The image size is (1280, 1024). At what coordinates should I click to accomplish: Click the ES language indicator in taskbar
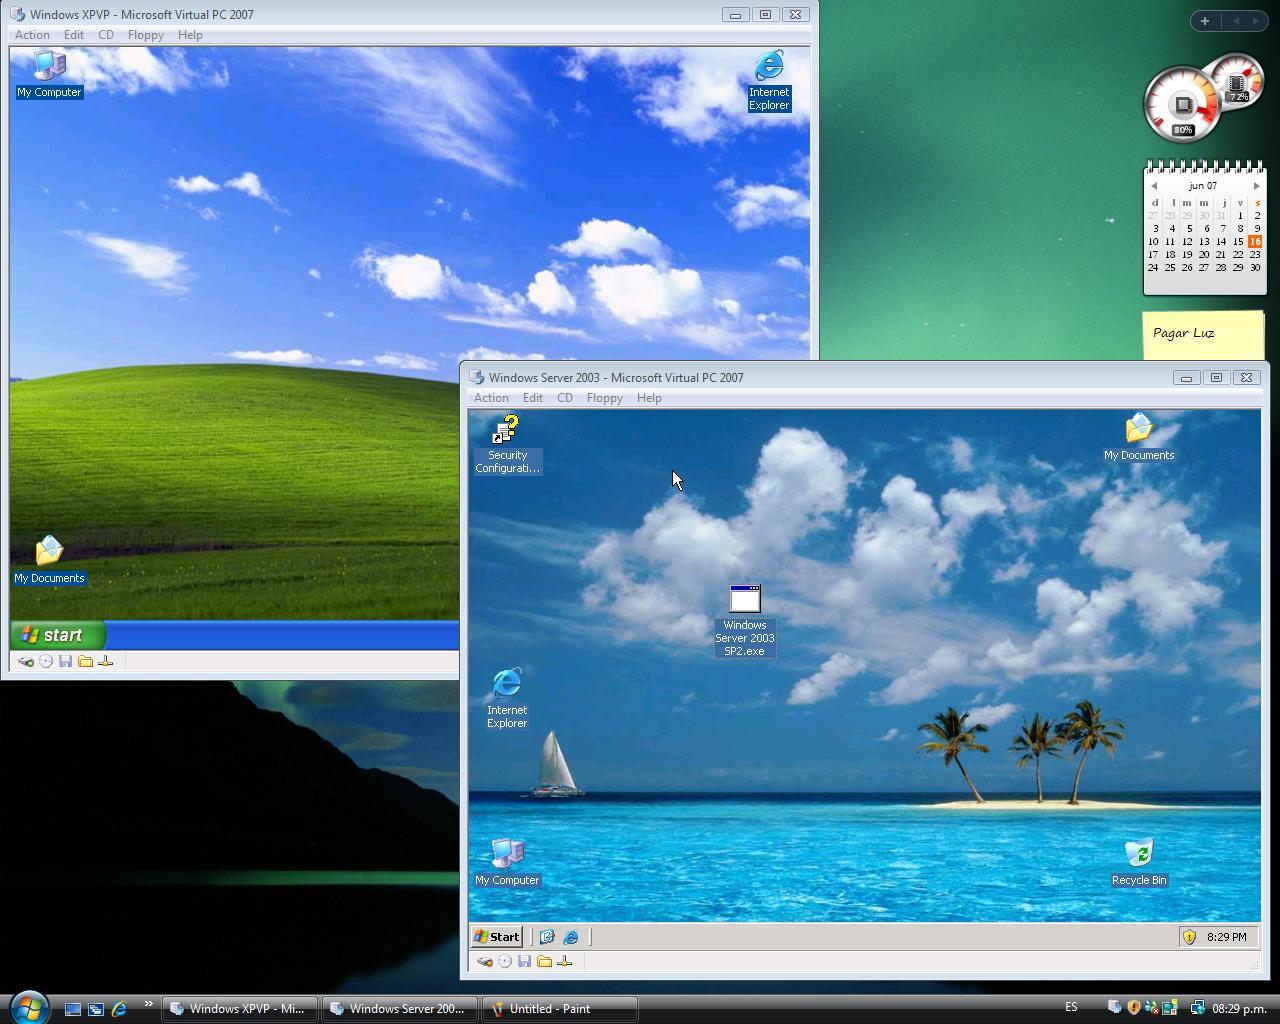[1071, 1007]
